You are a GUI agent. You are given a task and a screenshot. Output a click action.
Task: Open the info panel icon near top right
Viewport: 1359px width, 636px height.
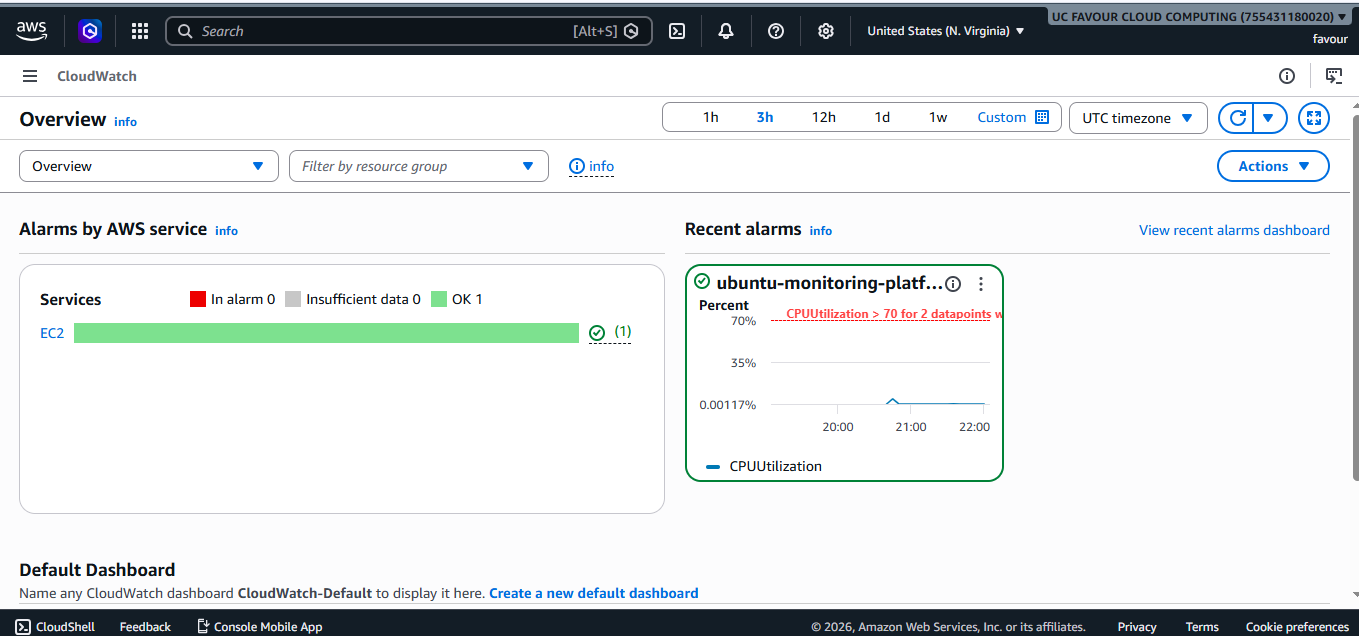tap(1287, 76)
